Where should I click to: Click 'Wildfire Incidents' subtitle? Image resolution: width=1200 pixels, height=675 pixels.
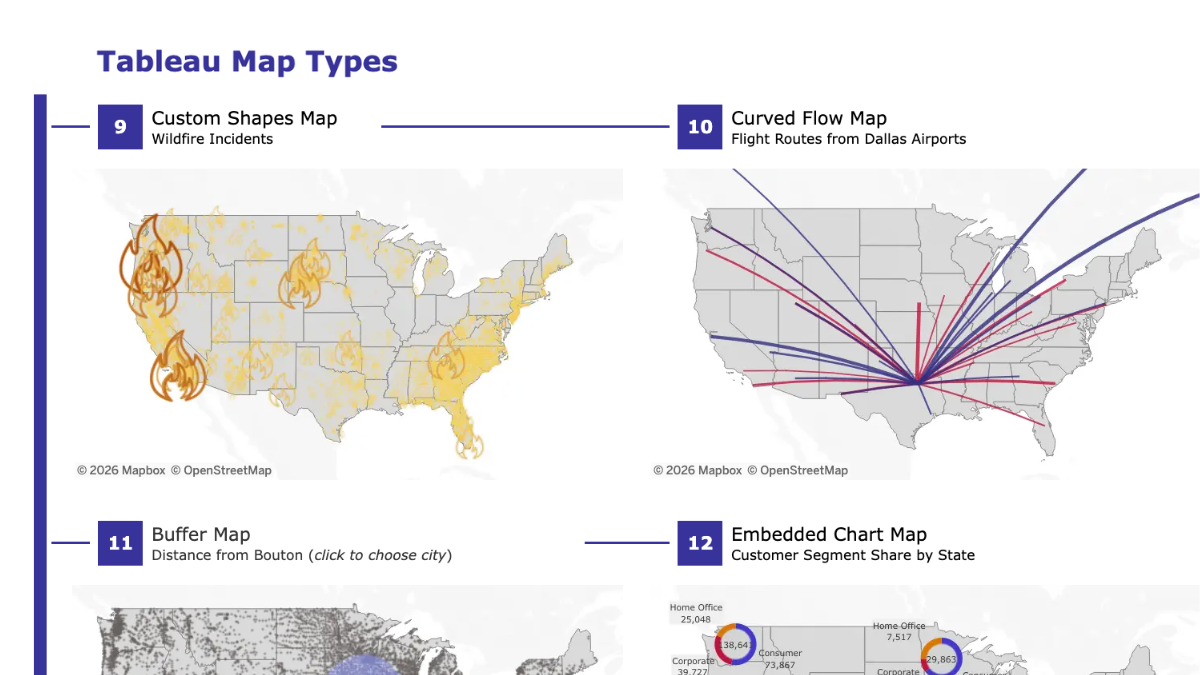click(x=212, y=139)
